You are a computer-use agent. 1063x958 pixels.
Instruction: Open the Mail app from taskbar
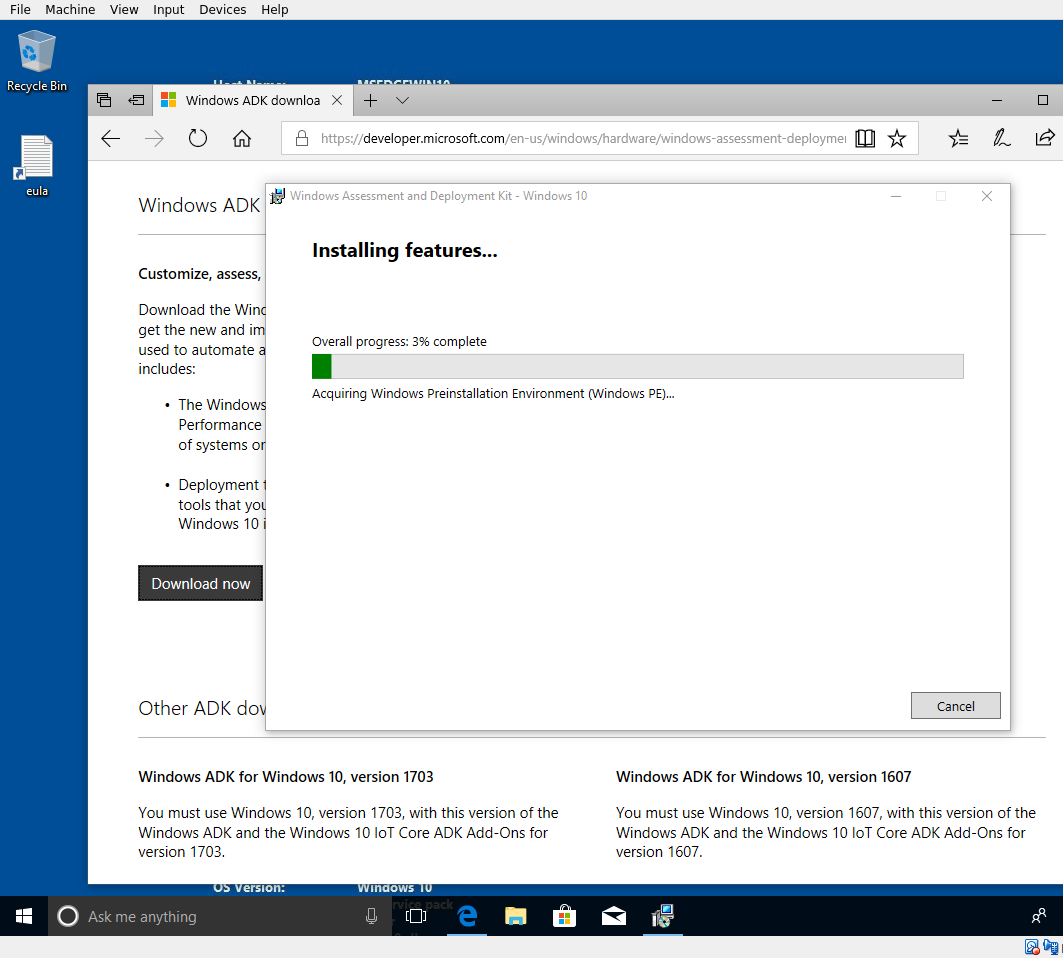click(614, 917)
